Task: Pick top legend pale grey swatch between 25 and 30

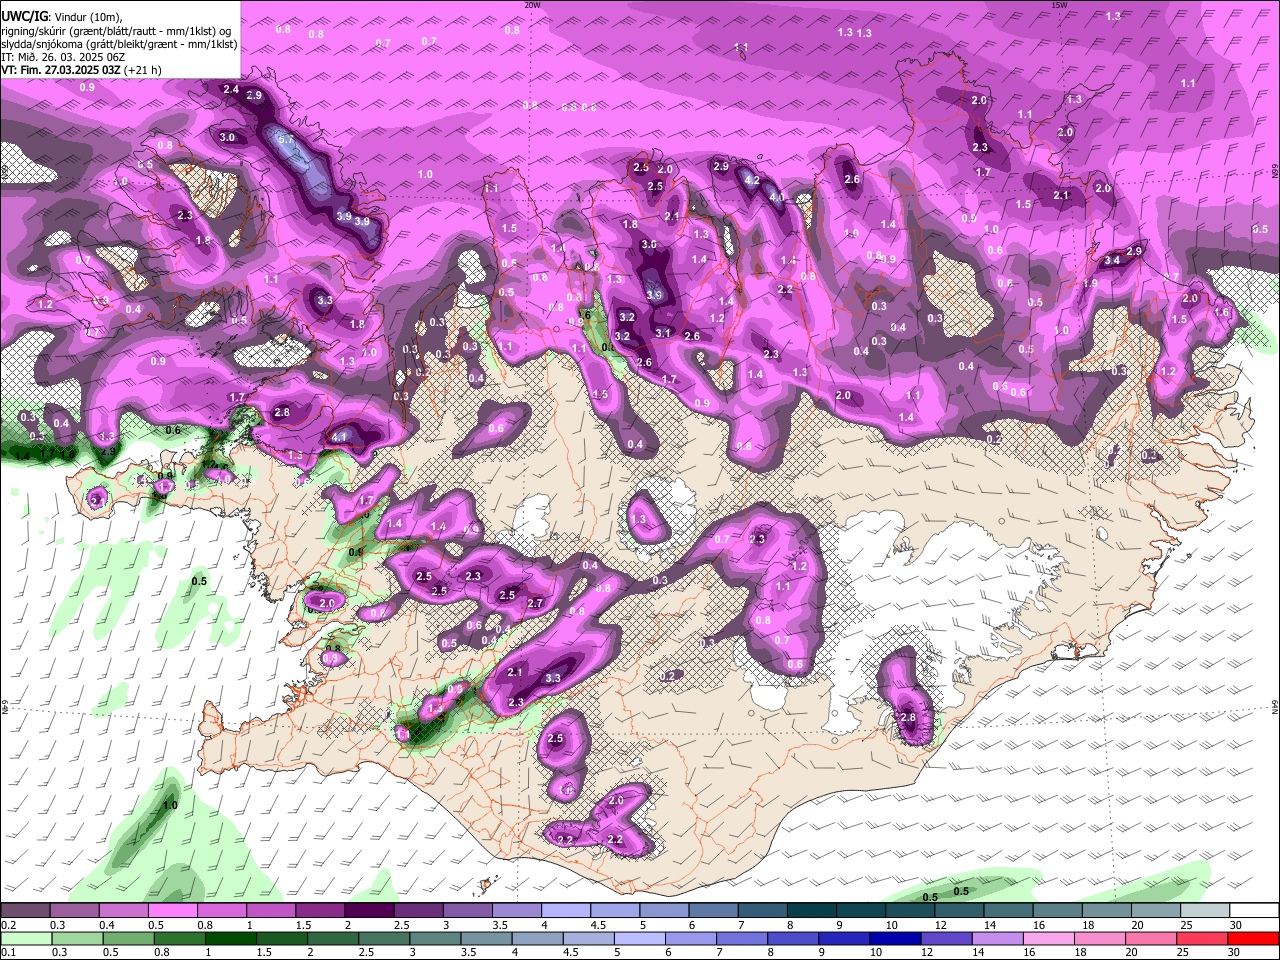Action: pos(1207,911)
